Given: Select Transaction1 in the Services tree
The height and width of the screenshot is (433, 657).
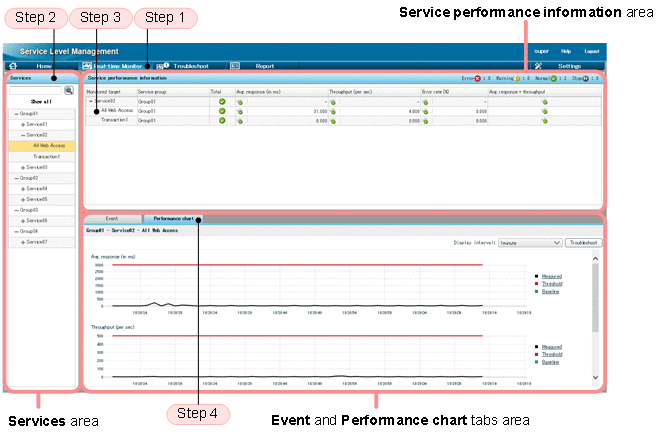Looking at the screenshot, I should tap(45, 157).
